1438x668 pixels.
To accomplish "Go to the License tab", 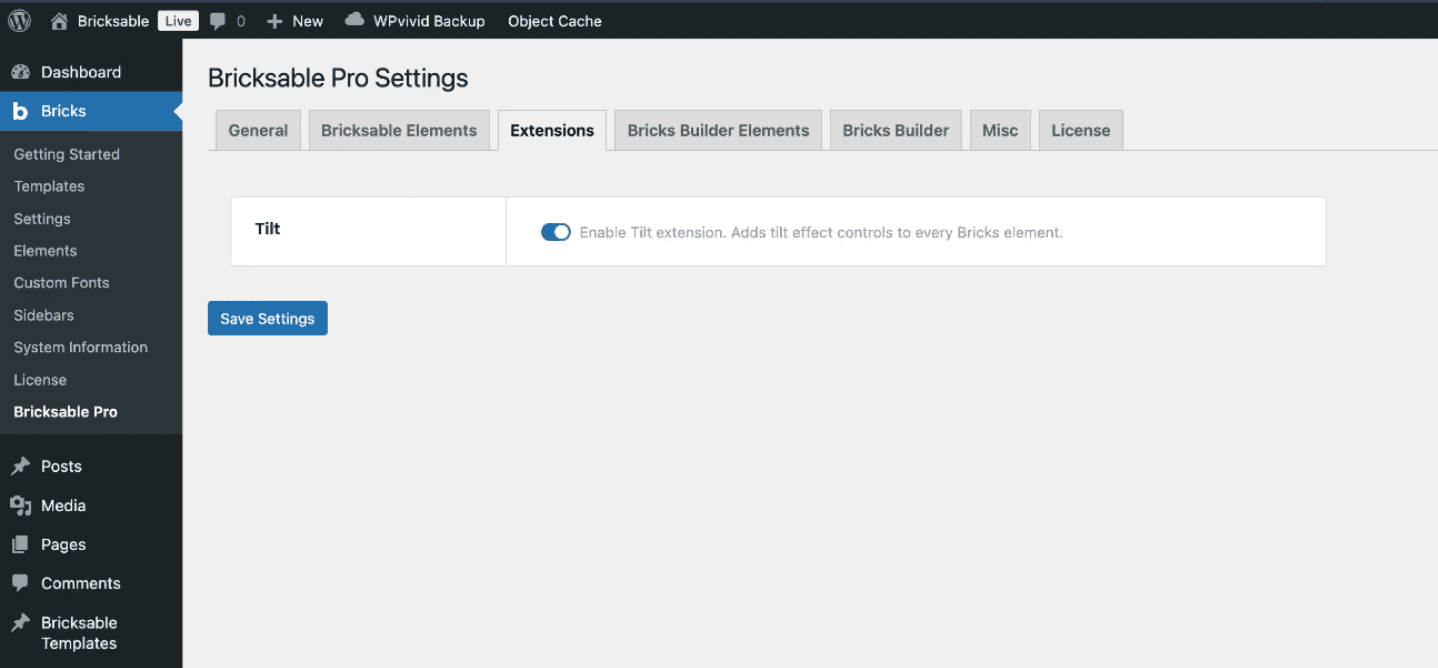I will coord(1080,131).
